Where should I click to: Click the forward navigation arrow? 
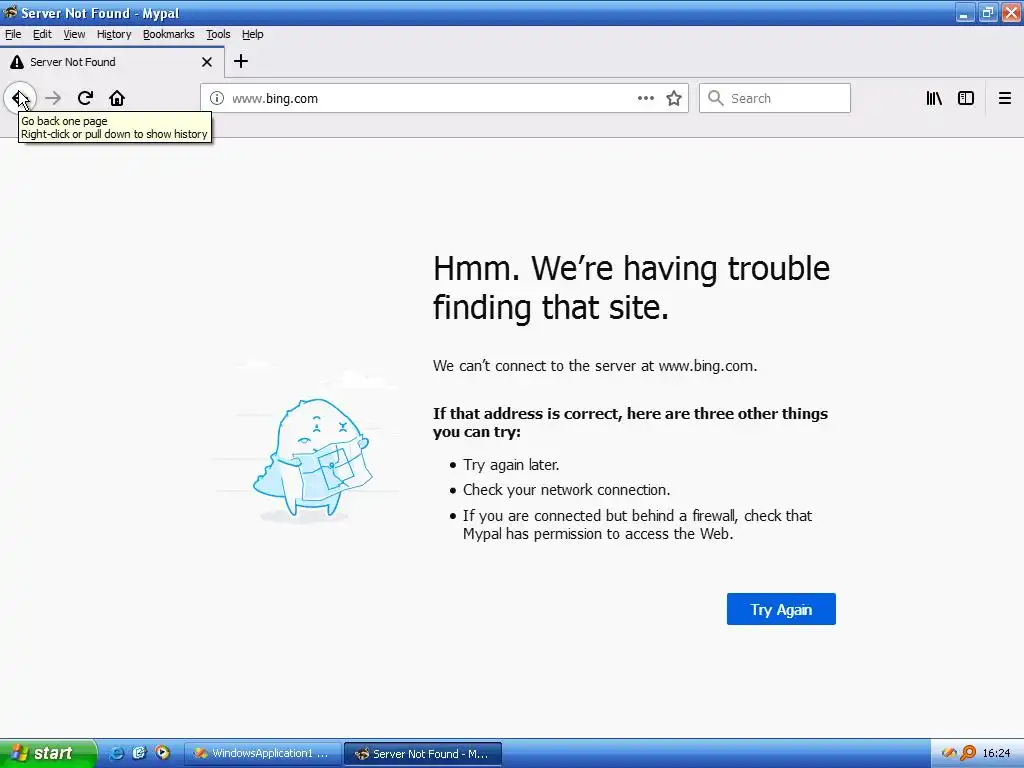click(x=53, y=98)
